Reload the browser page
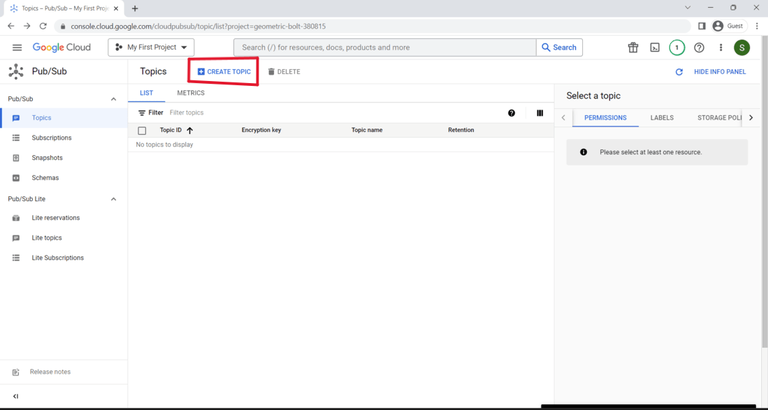Screen dimensions: 768x410 click(43, 26)
